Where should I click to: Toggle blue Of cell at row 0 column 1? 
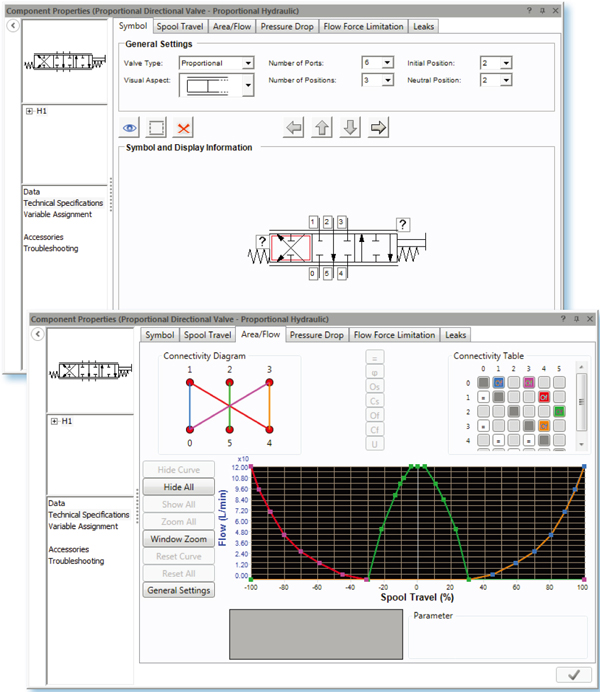pyautogui.click(x=499, y=382)
